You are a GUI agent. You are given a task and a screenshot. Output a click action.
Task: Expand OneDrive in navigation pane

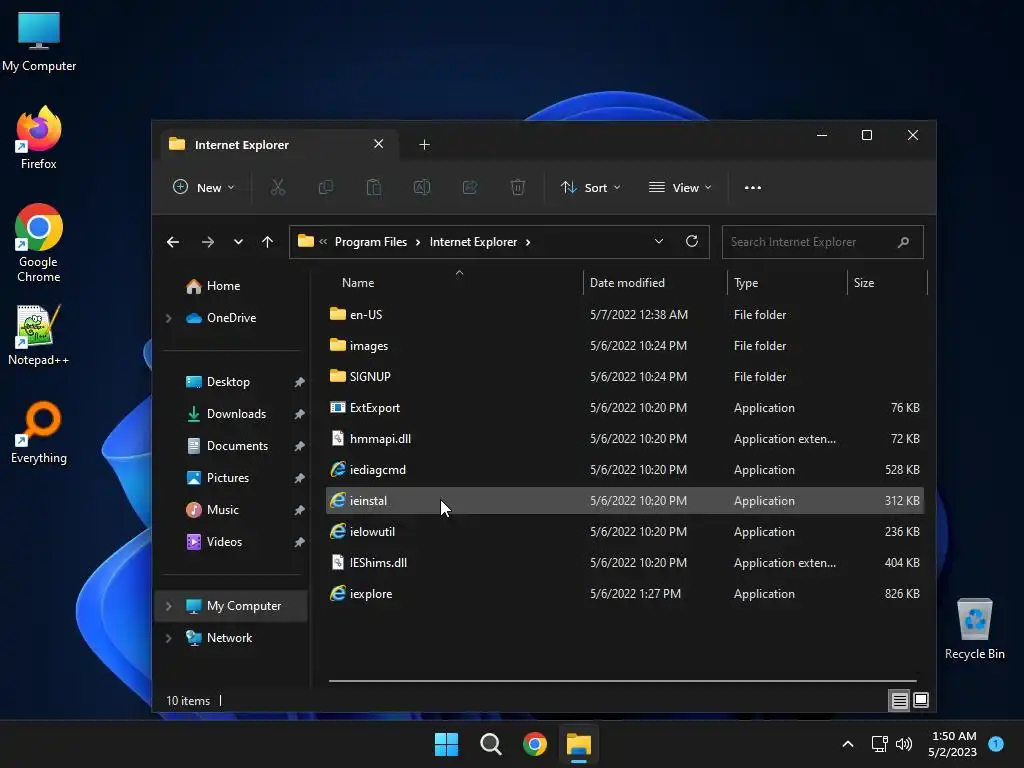[x=168, y=318]
